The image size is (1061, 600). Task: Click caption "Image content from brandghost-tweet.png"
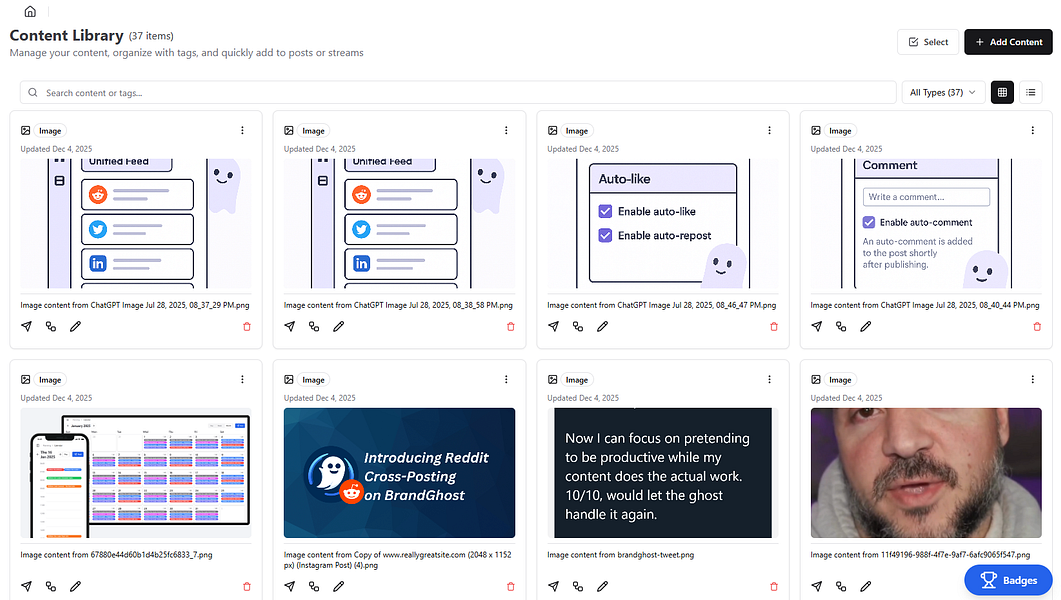(620, 555)
